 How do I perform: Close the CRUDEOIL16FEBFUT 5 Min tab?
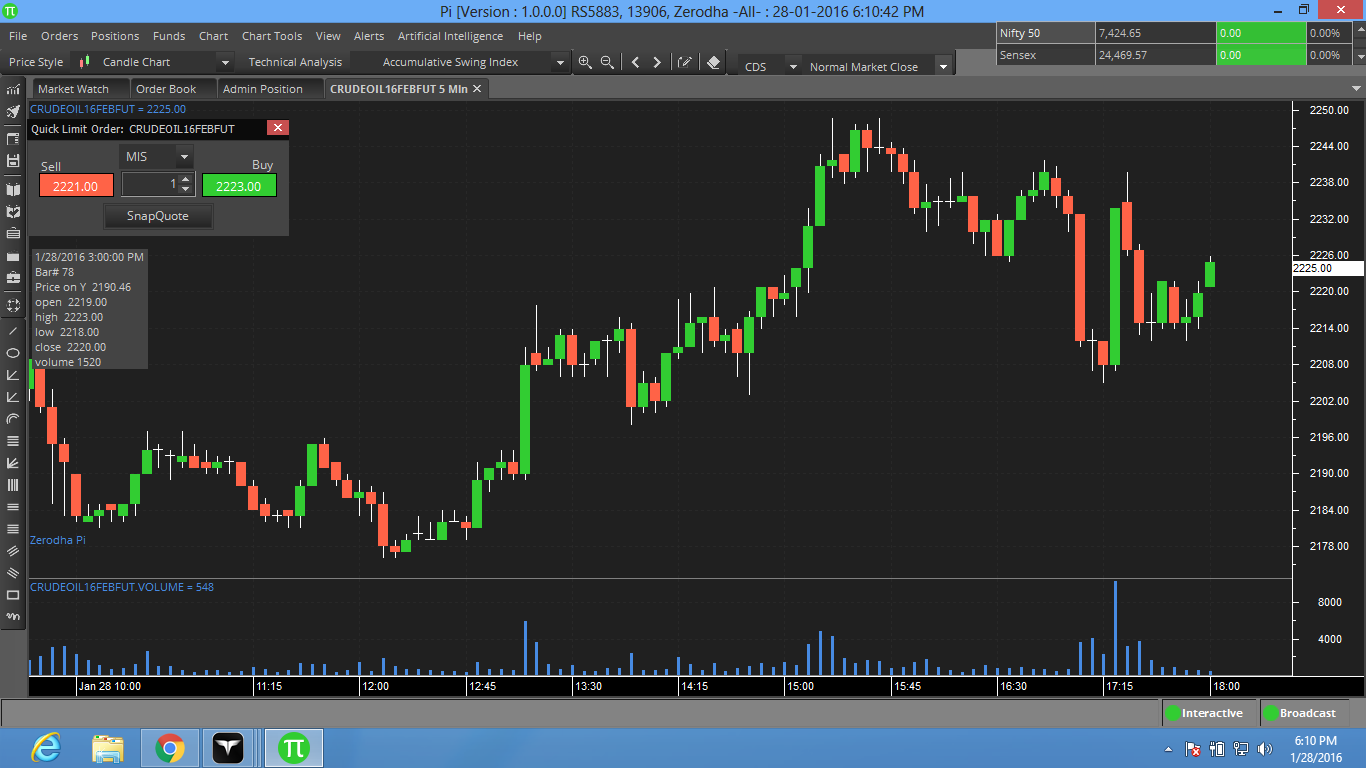[477, 89]
